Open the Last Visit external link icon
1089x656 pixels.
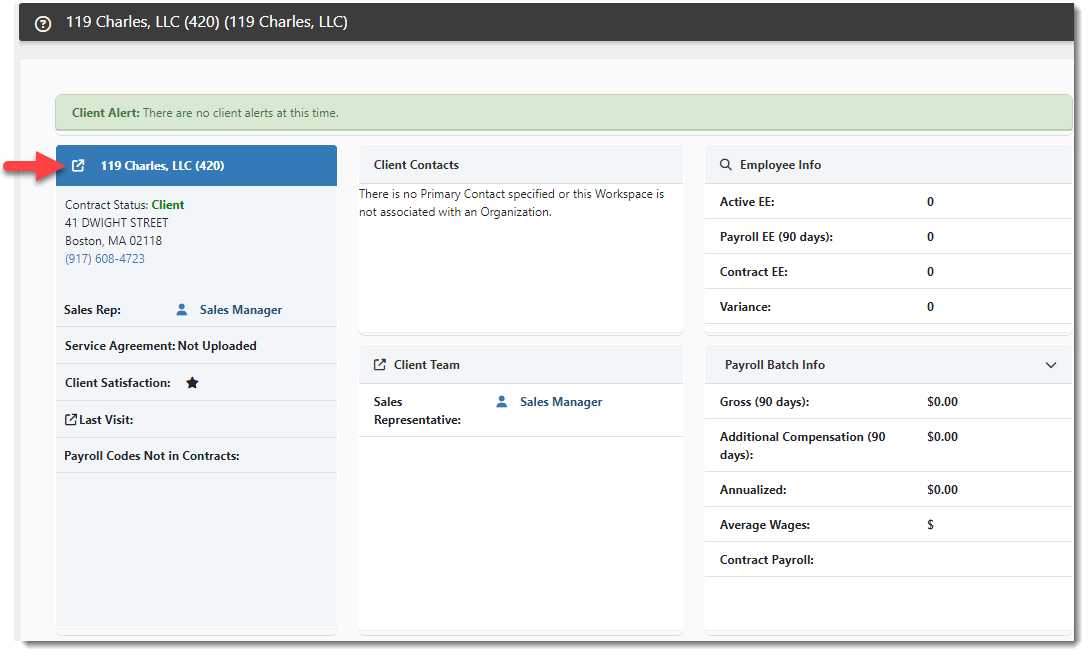[x=71, y=419]
